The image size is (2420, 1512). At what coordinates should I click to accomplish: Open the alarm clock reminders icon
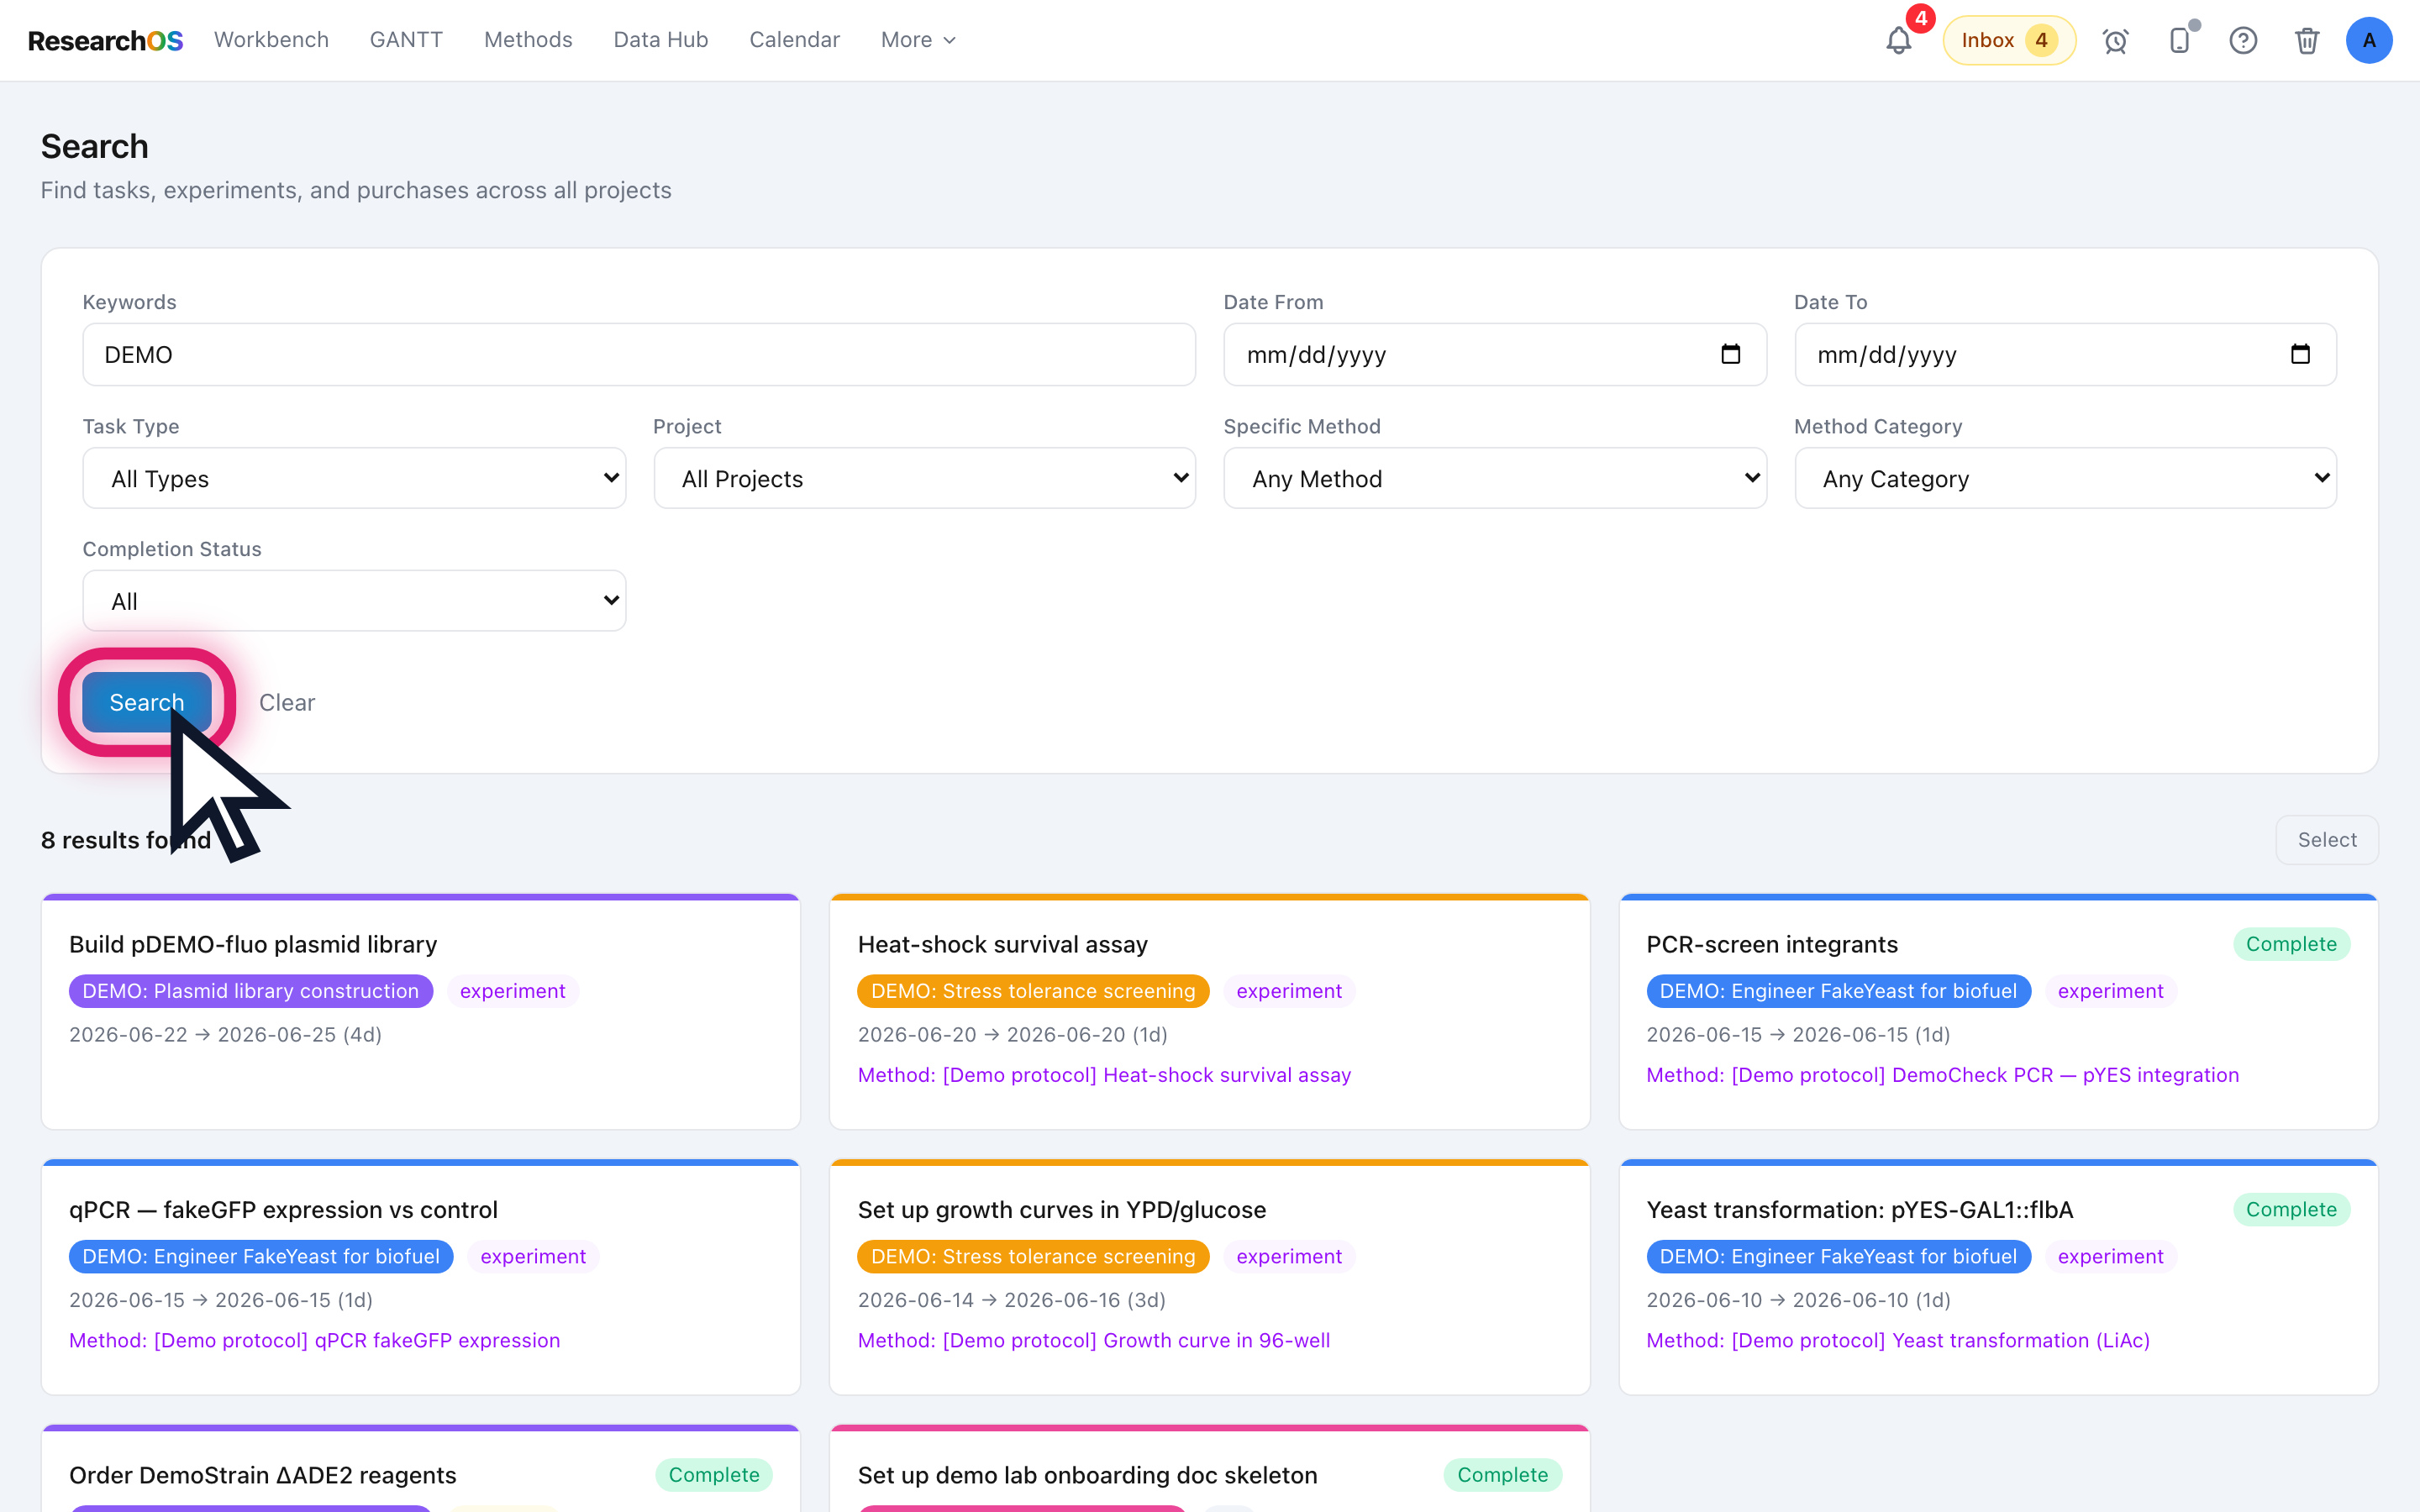[x=2115, y=41]
